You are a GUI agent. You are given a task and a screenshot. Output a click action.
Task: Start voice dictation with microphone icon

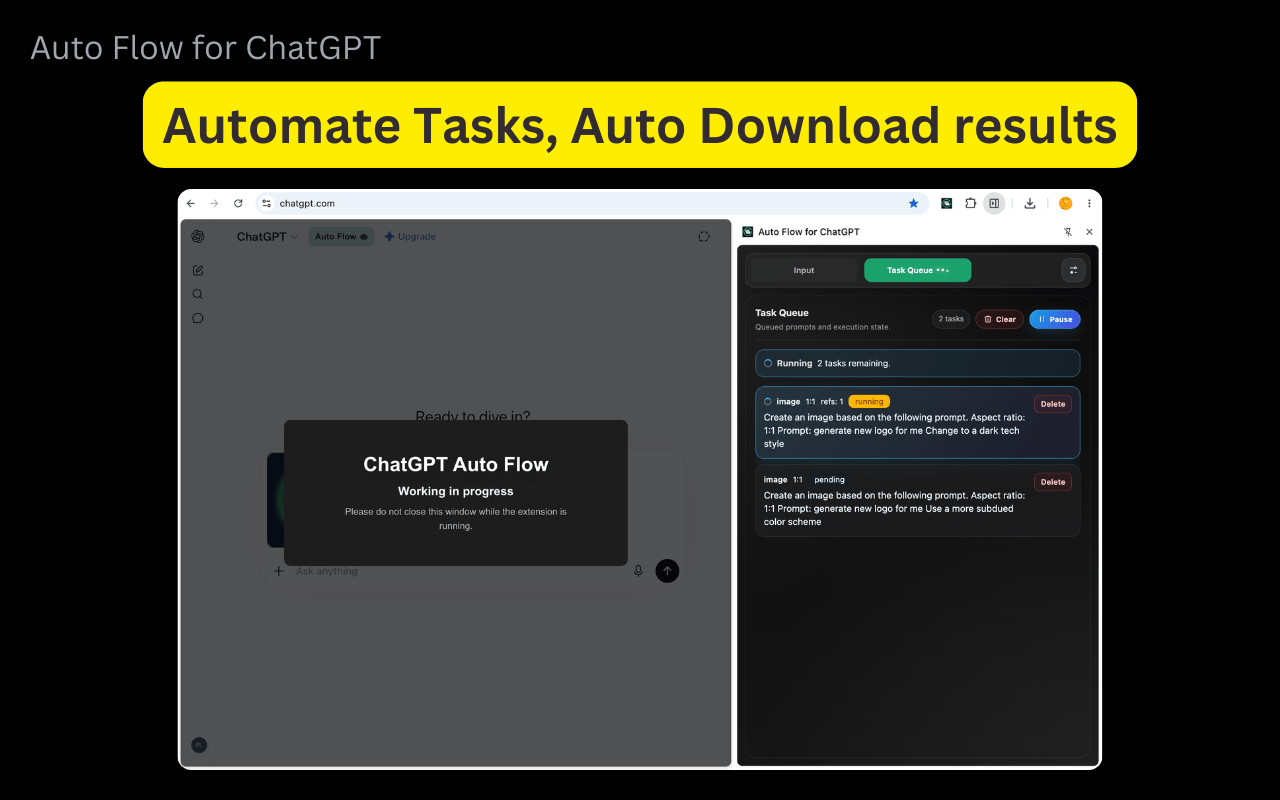coord(638,571)
